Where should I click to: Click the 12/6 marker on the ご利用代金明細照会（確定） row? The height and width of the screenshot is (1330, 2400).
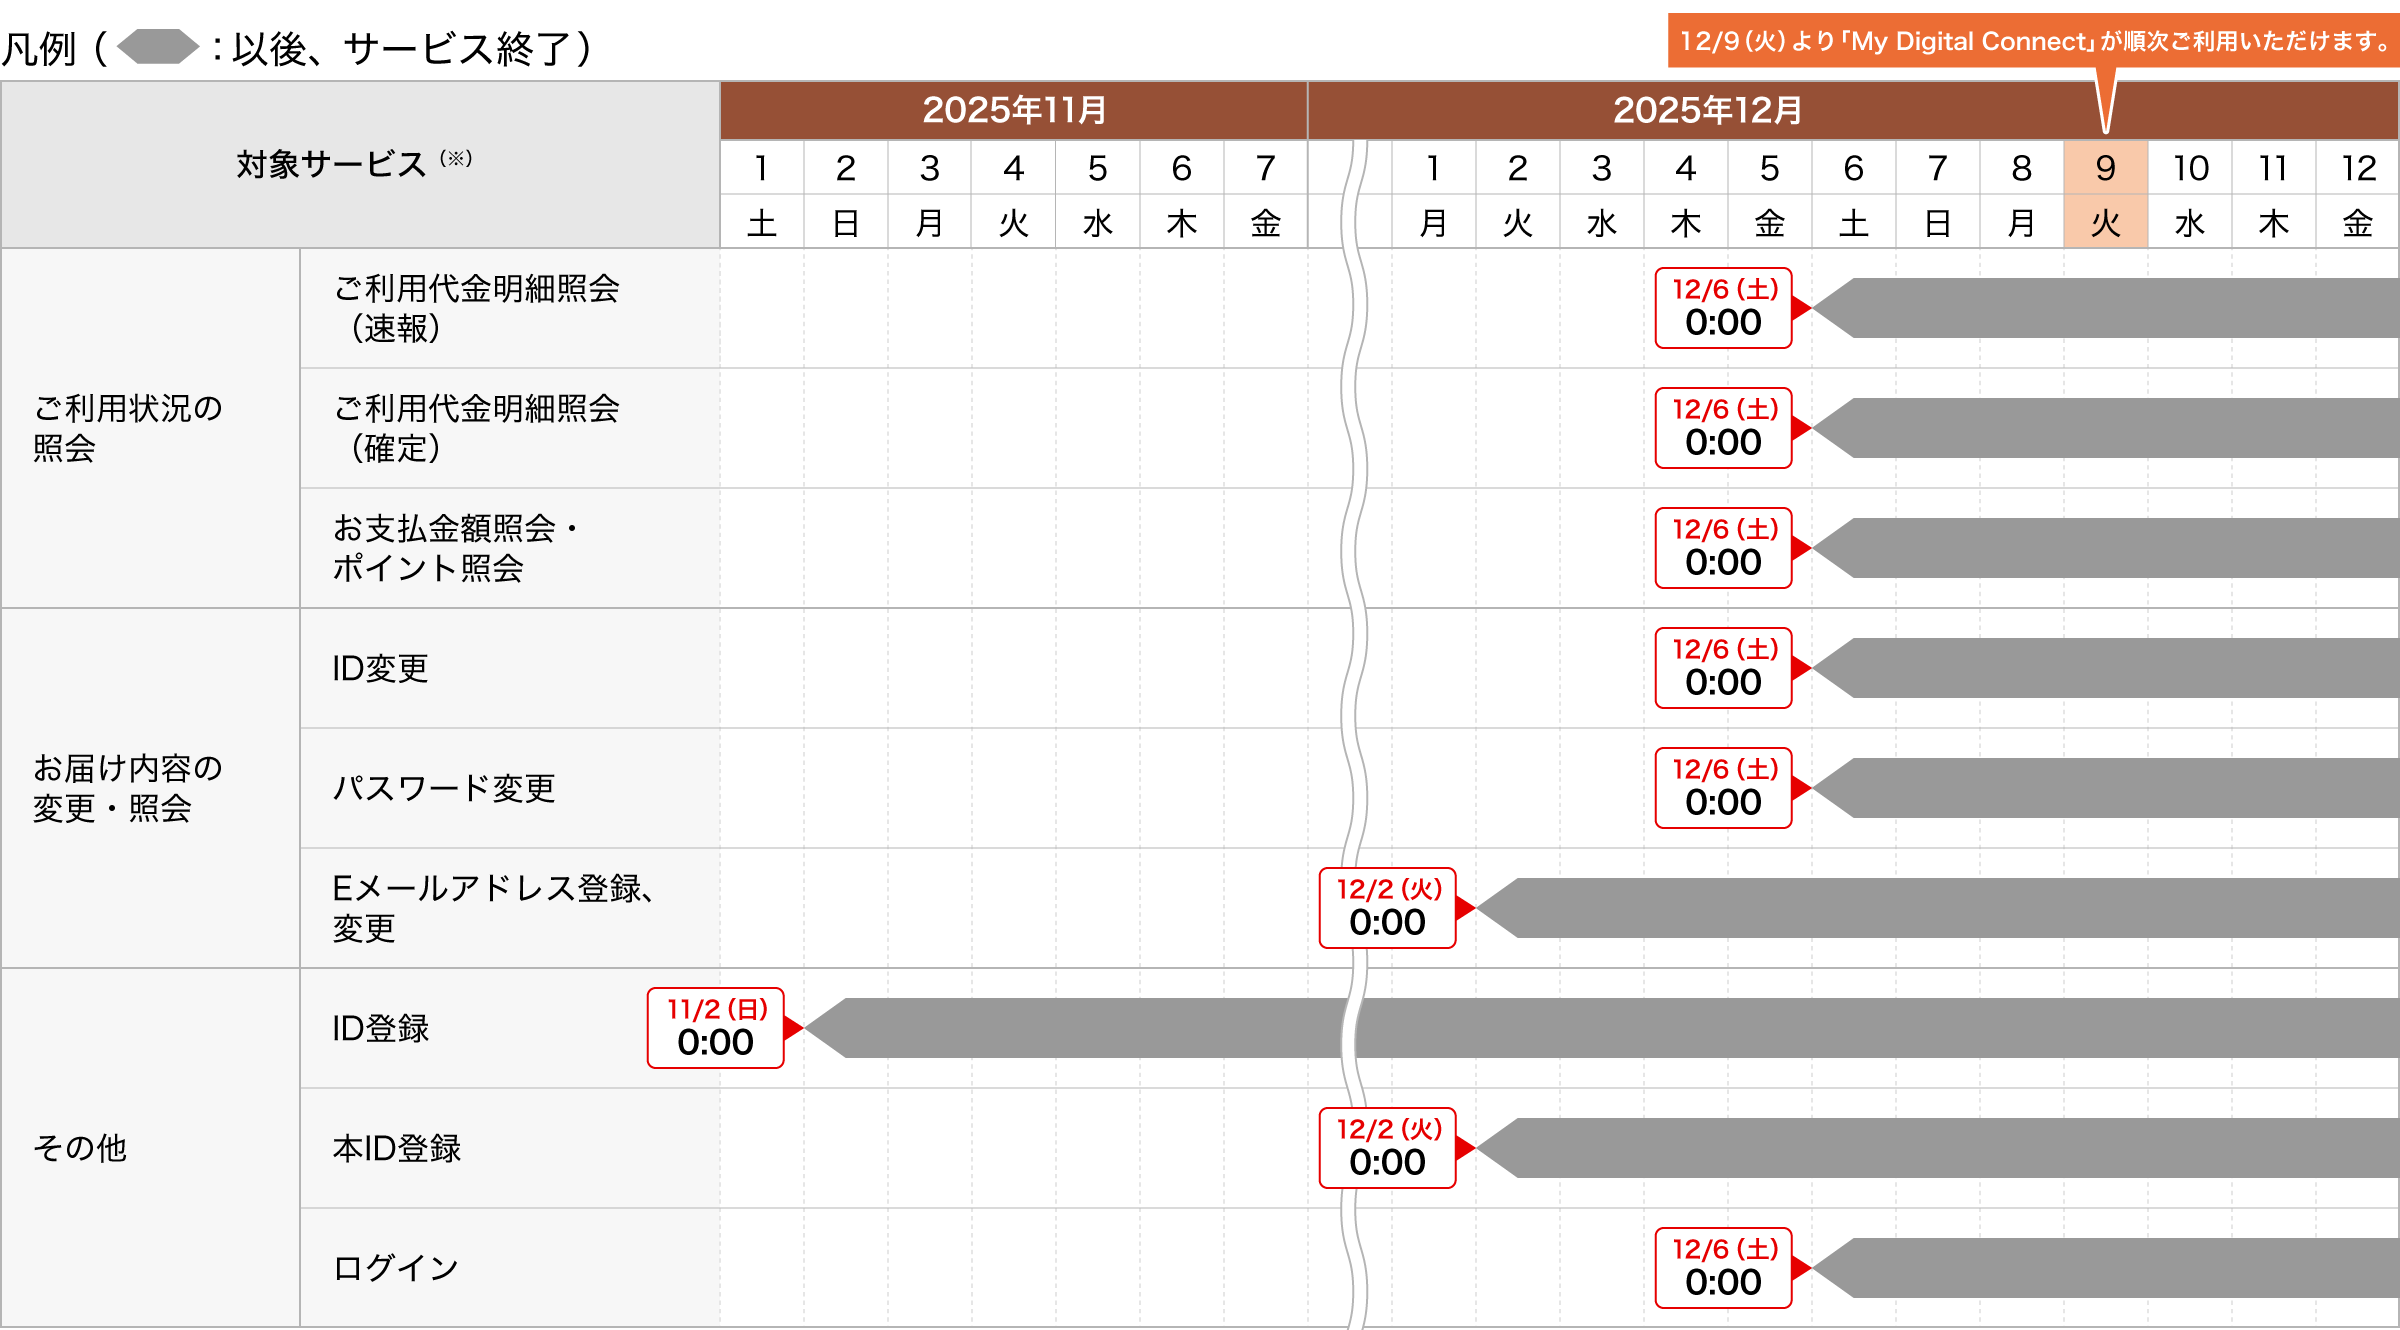click(x=1723, y=428)
